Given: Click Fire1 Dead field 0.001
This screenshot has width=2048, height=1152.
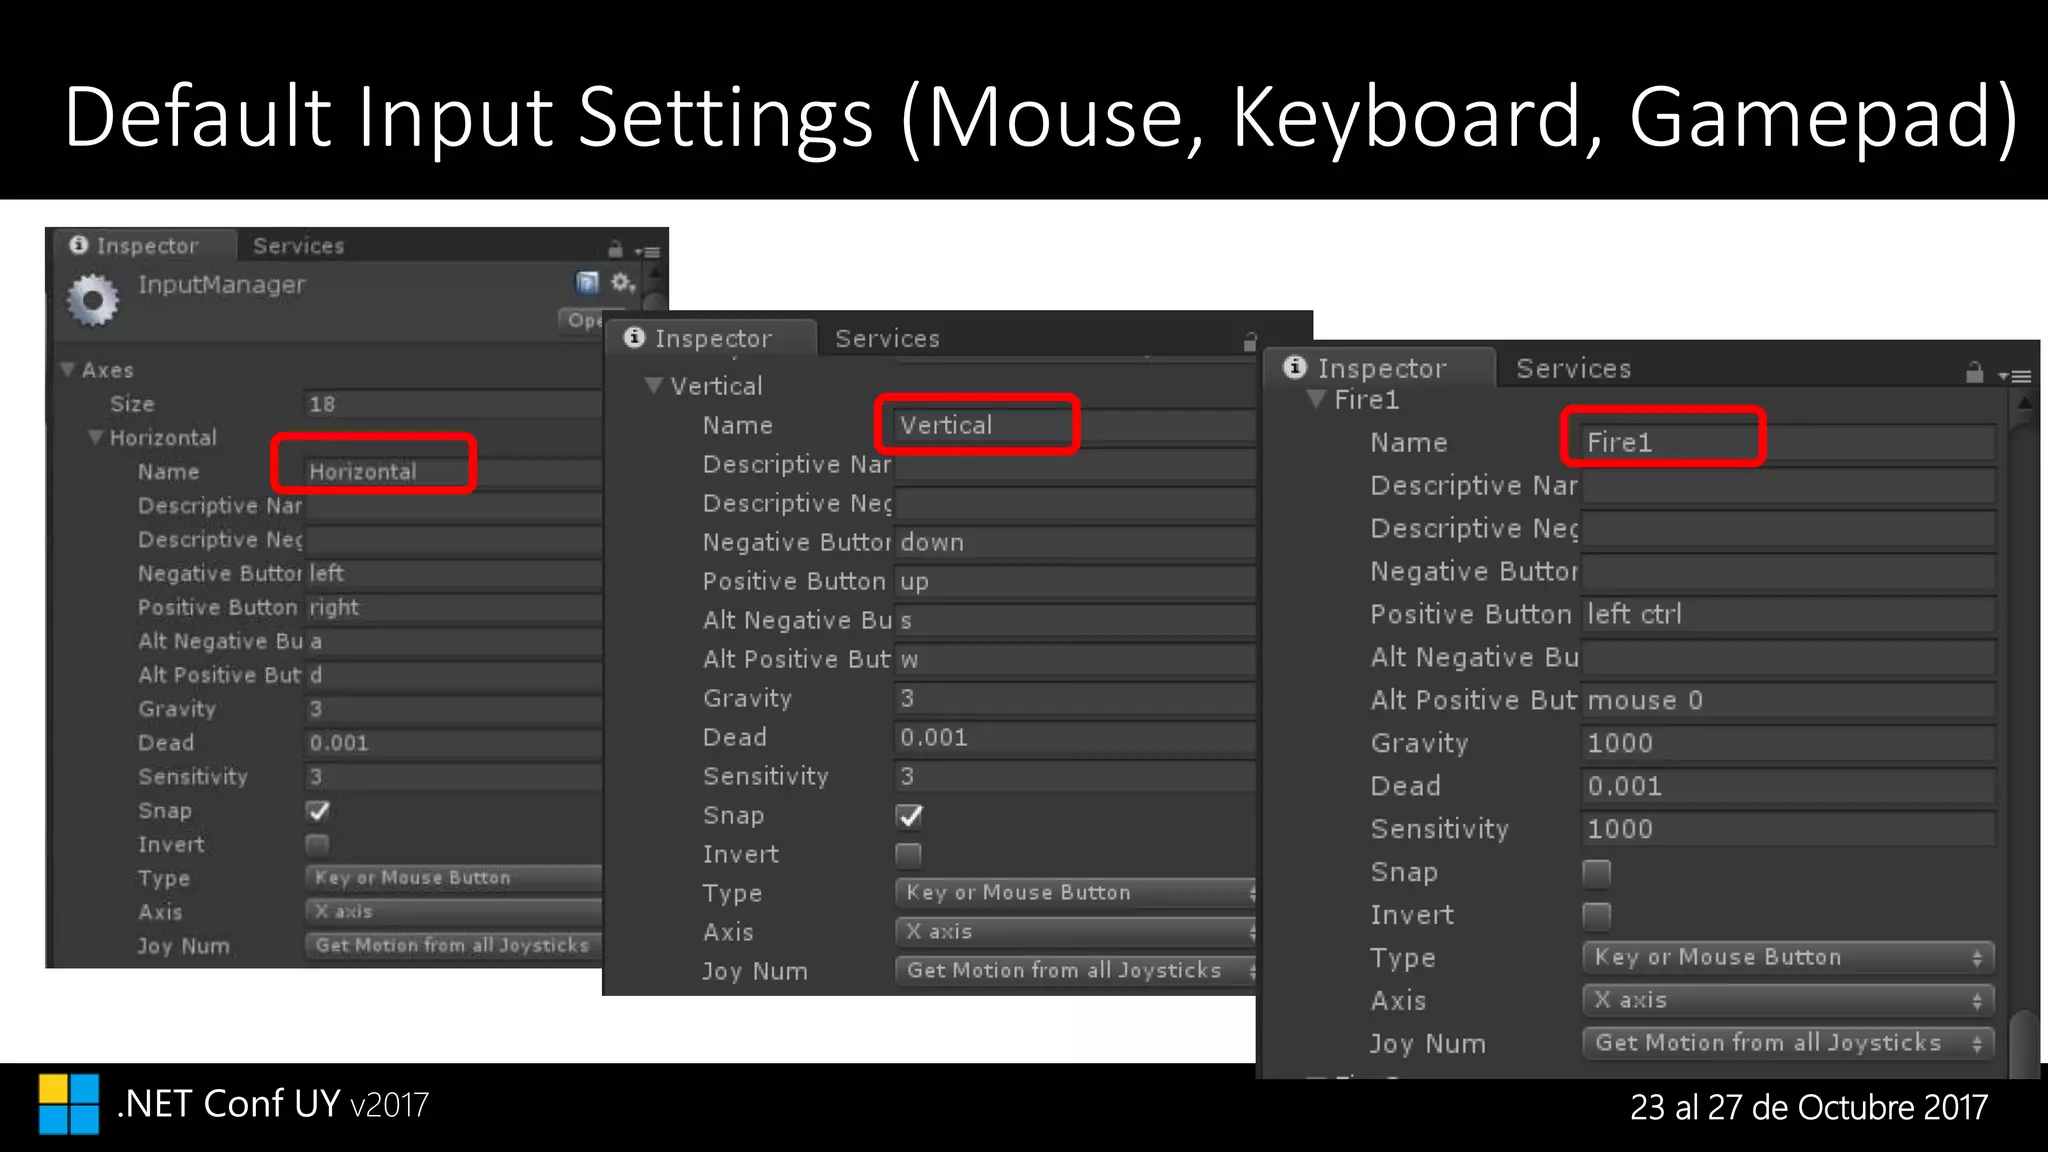Looking at the screenshot, I should pos(1789,787).
